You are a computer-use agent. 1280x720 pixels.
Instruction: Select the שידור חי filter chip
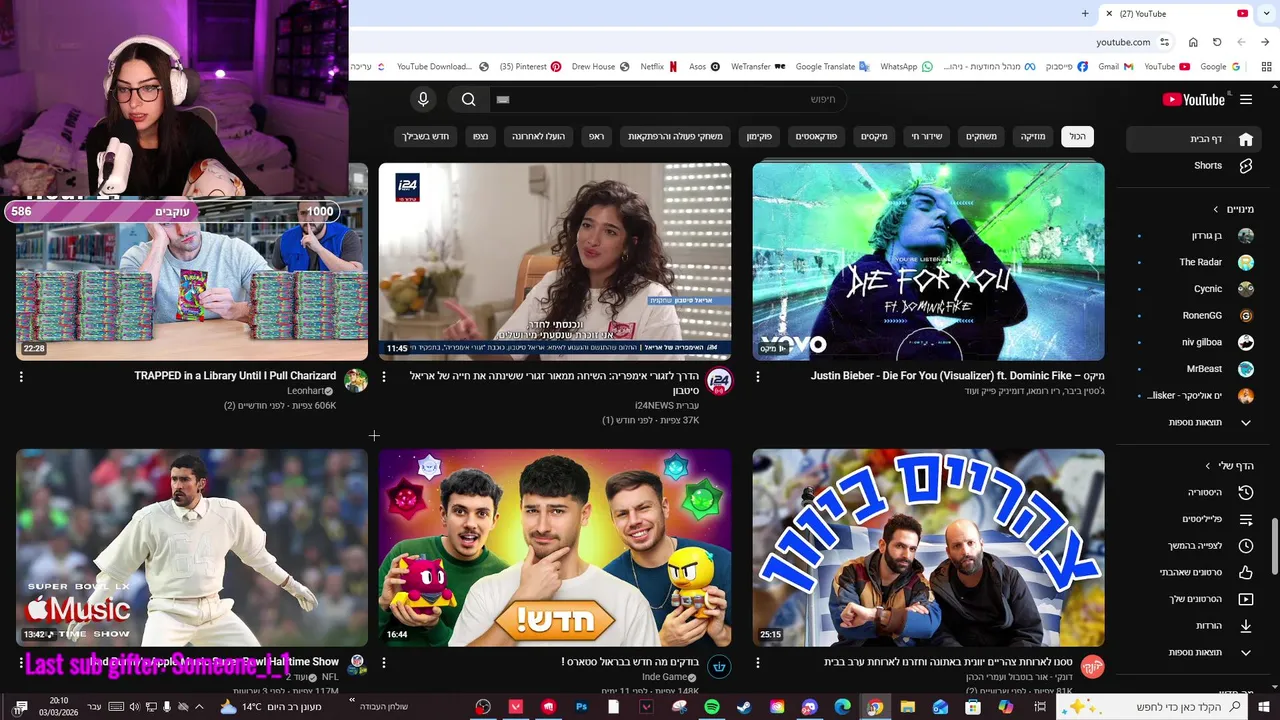coord(927,136)
